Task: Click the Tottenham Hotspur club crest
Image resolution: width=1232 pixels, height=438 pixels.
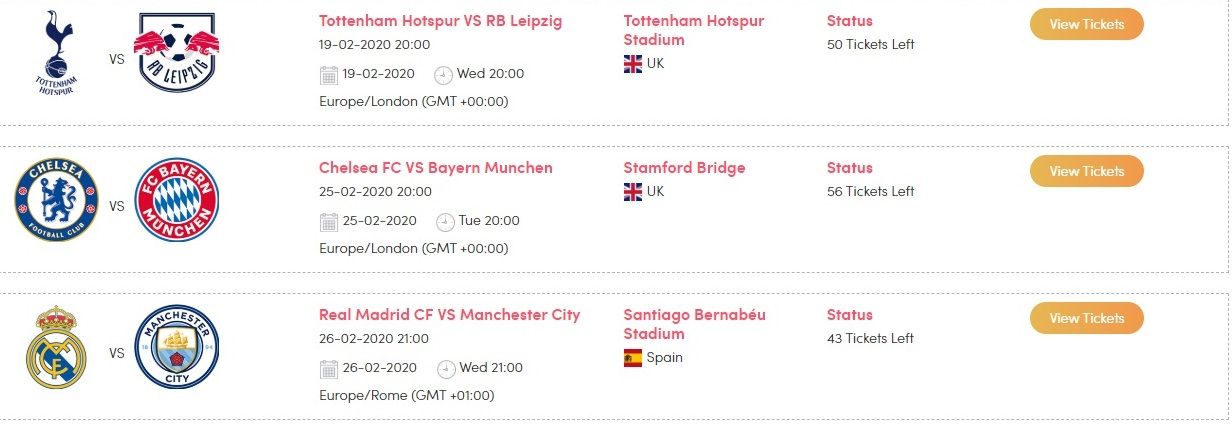Action: [56, 53]
